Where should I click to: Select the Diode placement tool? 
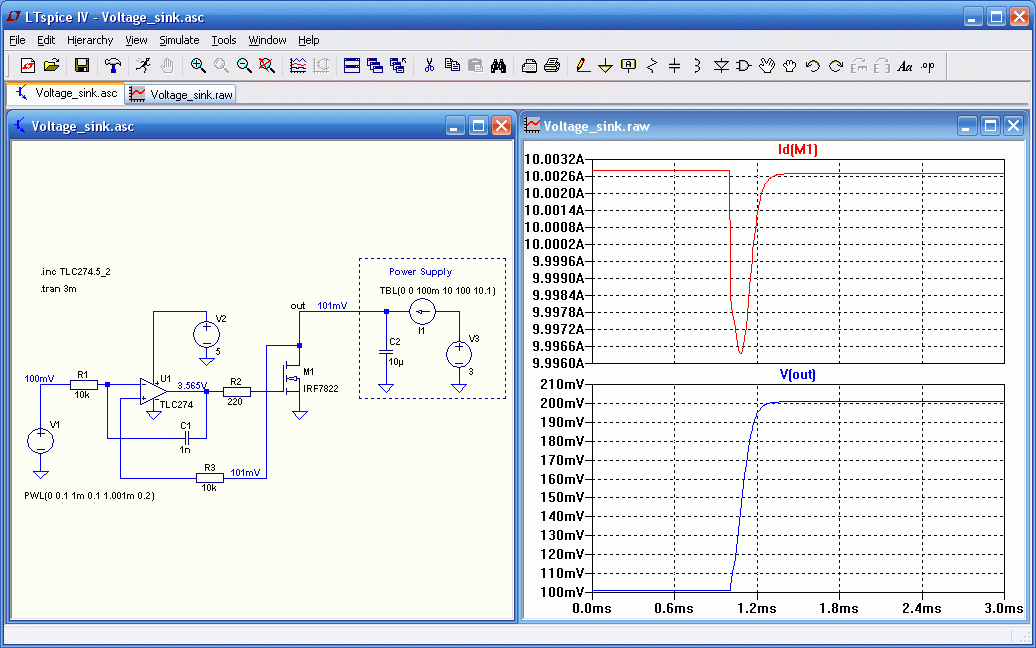(721, 66)
